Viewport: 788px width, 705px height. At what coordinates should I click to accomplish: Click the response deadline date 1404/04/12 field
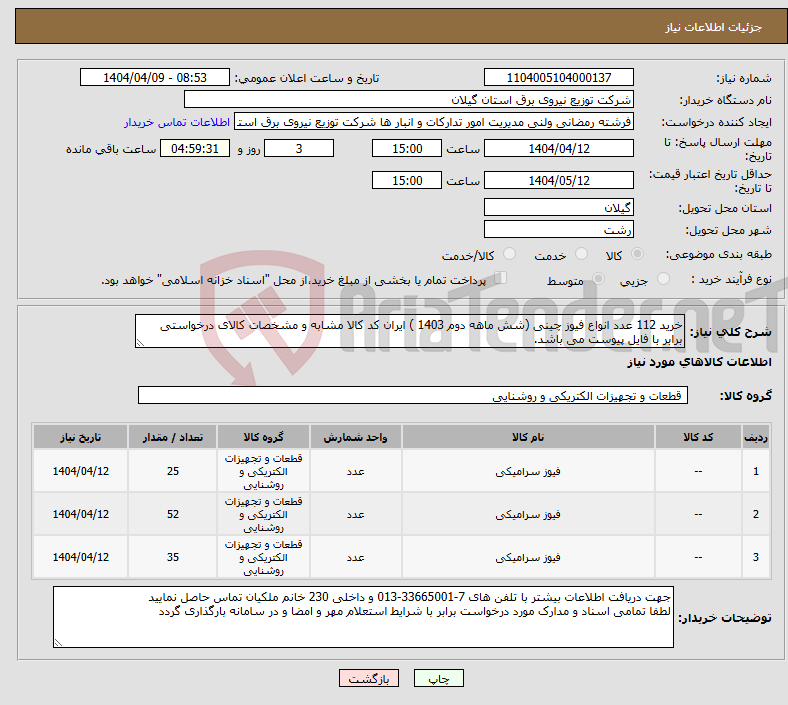(558, 148)
